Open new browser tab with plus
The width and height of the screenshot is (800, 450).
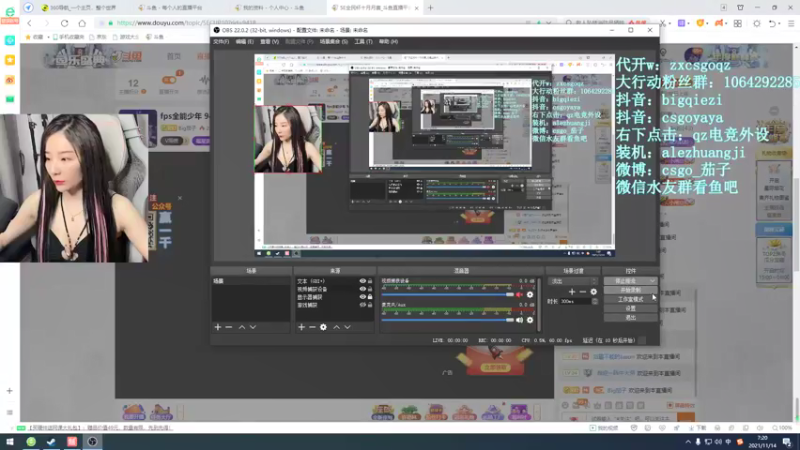pyautogui.click(x=431, y=8)
